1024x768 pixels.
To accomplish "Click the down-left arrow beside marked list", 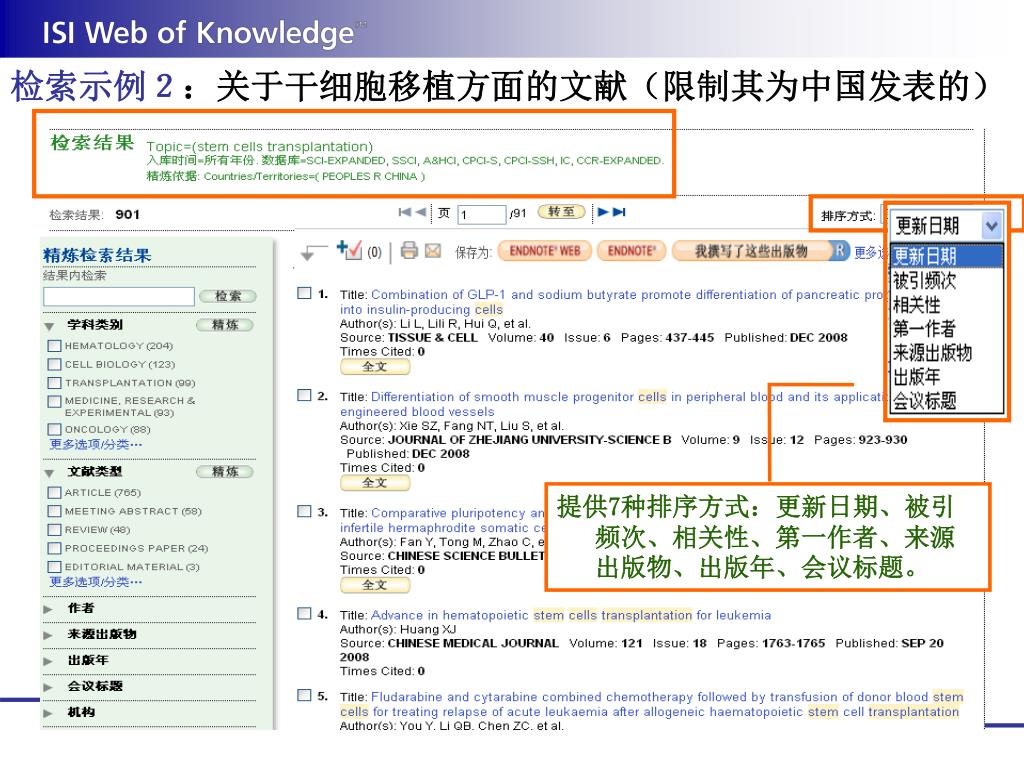I will (x=313, y=252).
